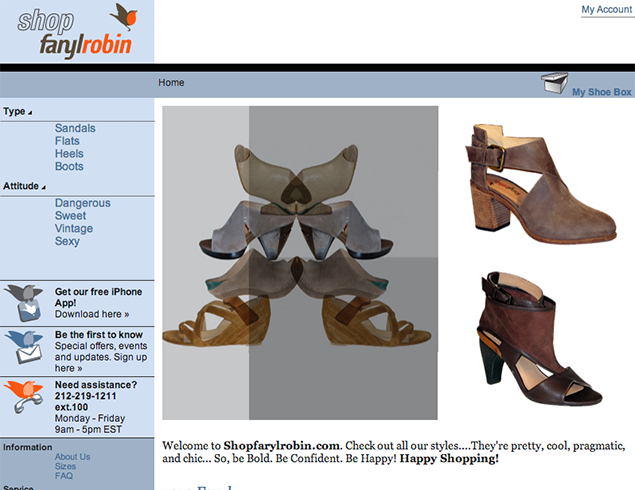Image resolution: width=635 pixels, height=490 pixels.
Task: Select the Sexy attitude
Action: click(67, 241)
